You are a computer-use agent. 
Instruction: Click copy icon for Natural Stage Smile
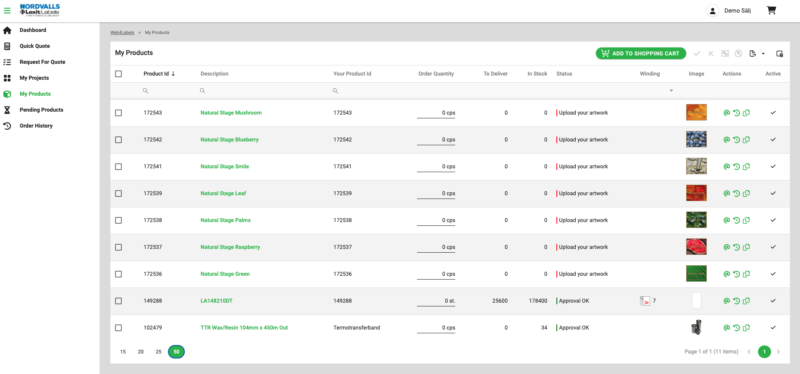746,166
